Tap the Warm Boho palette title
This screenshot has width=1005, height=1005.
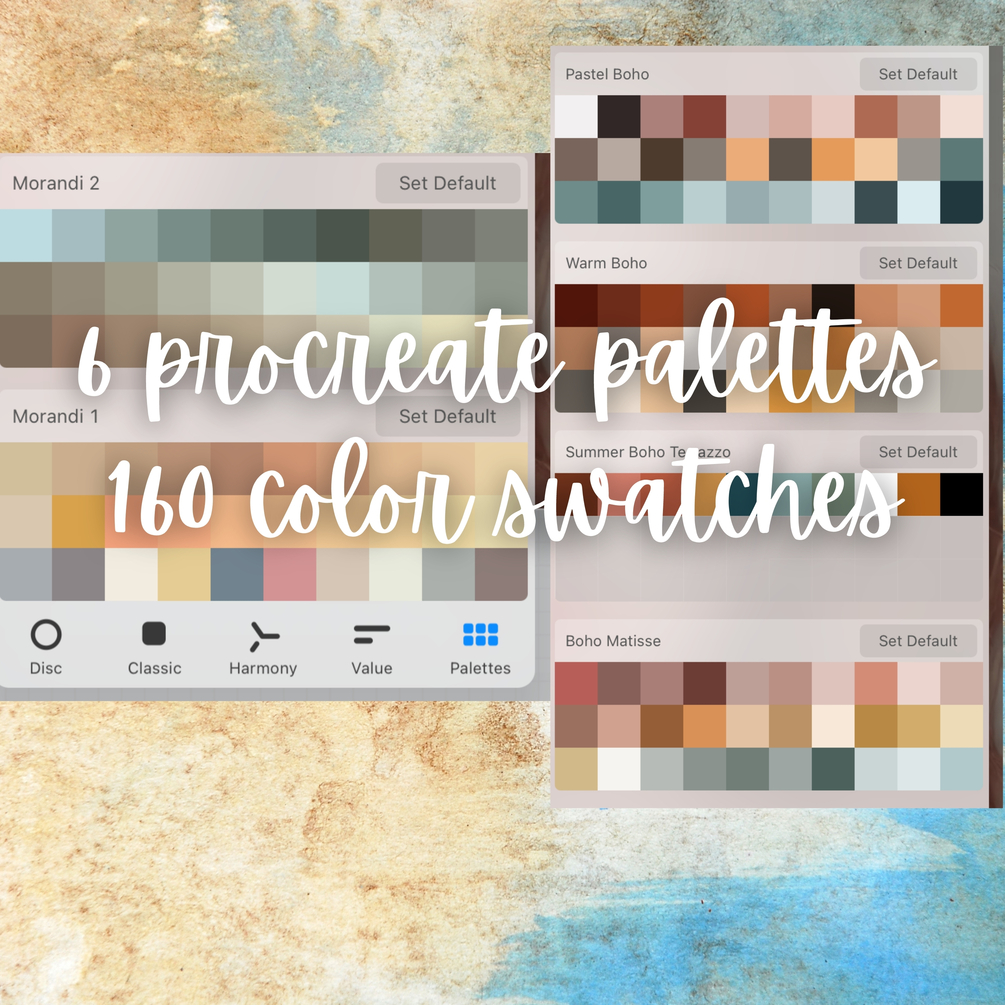606,263
